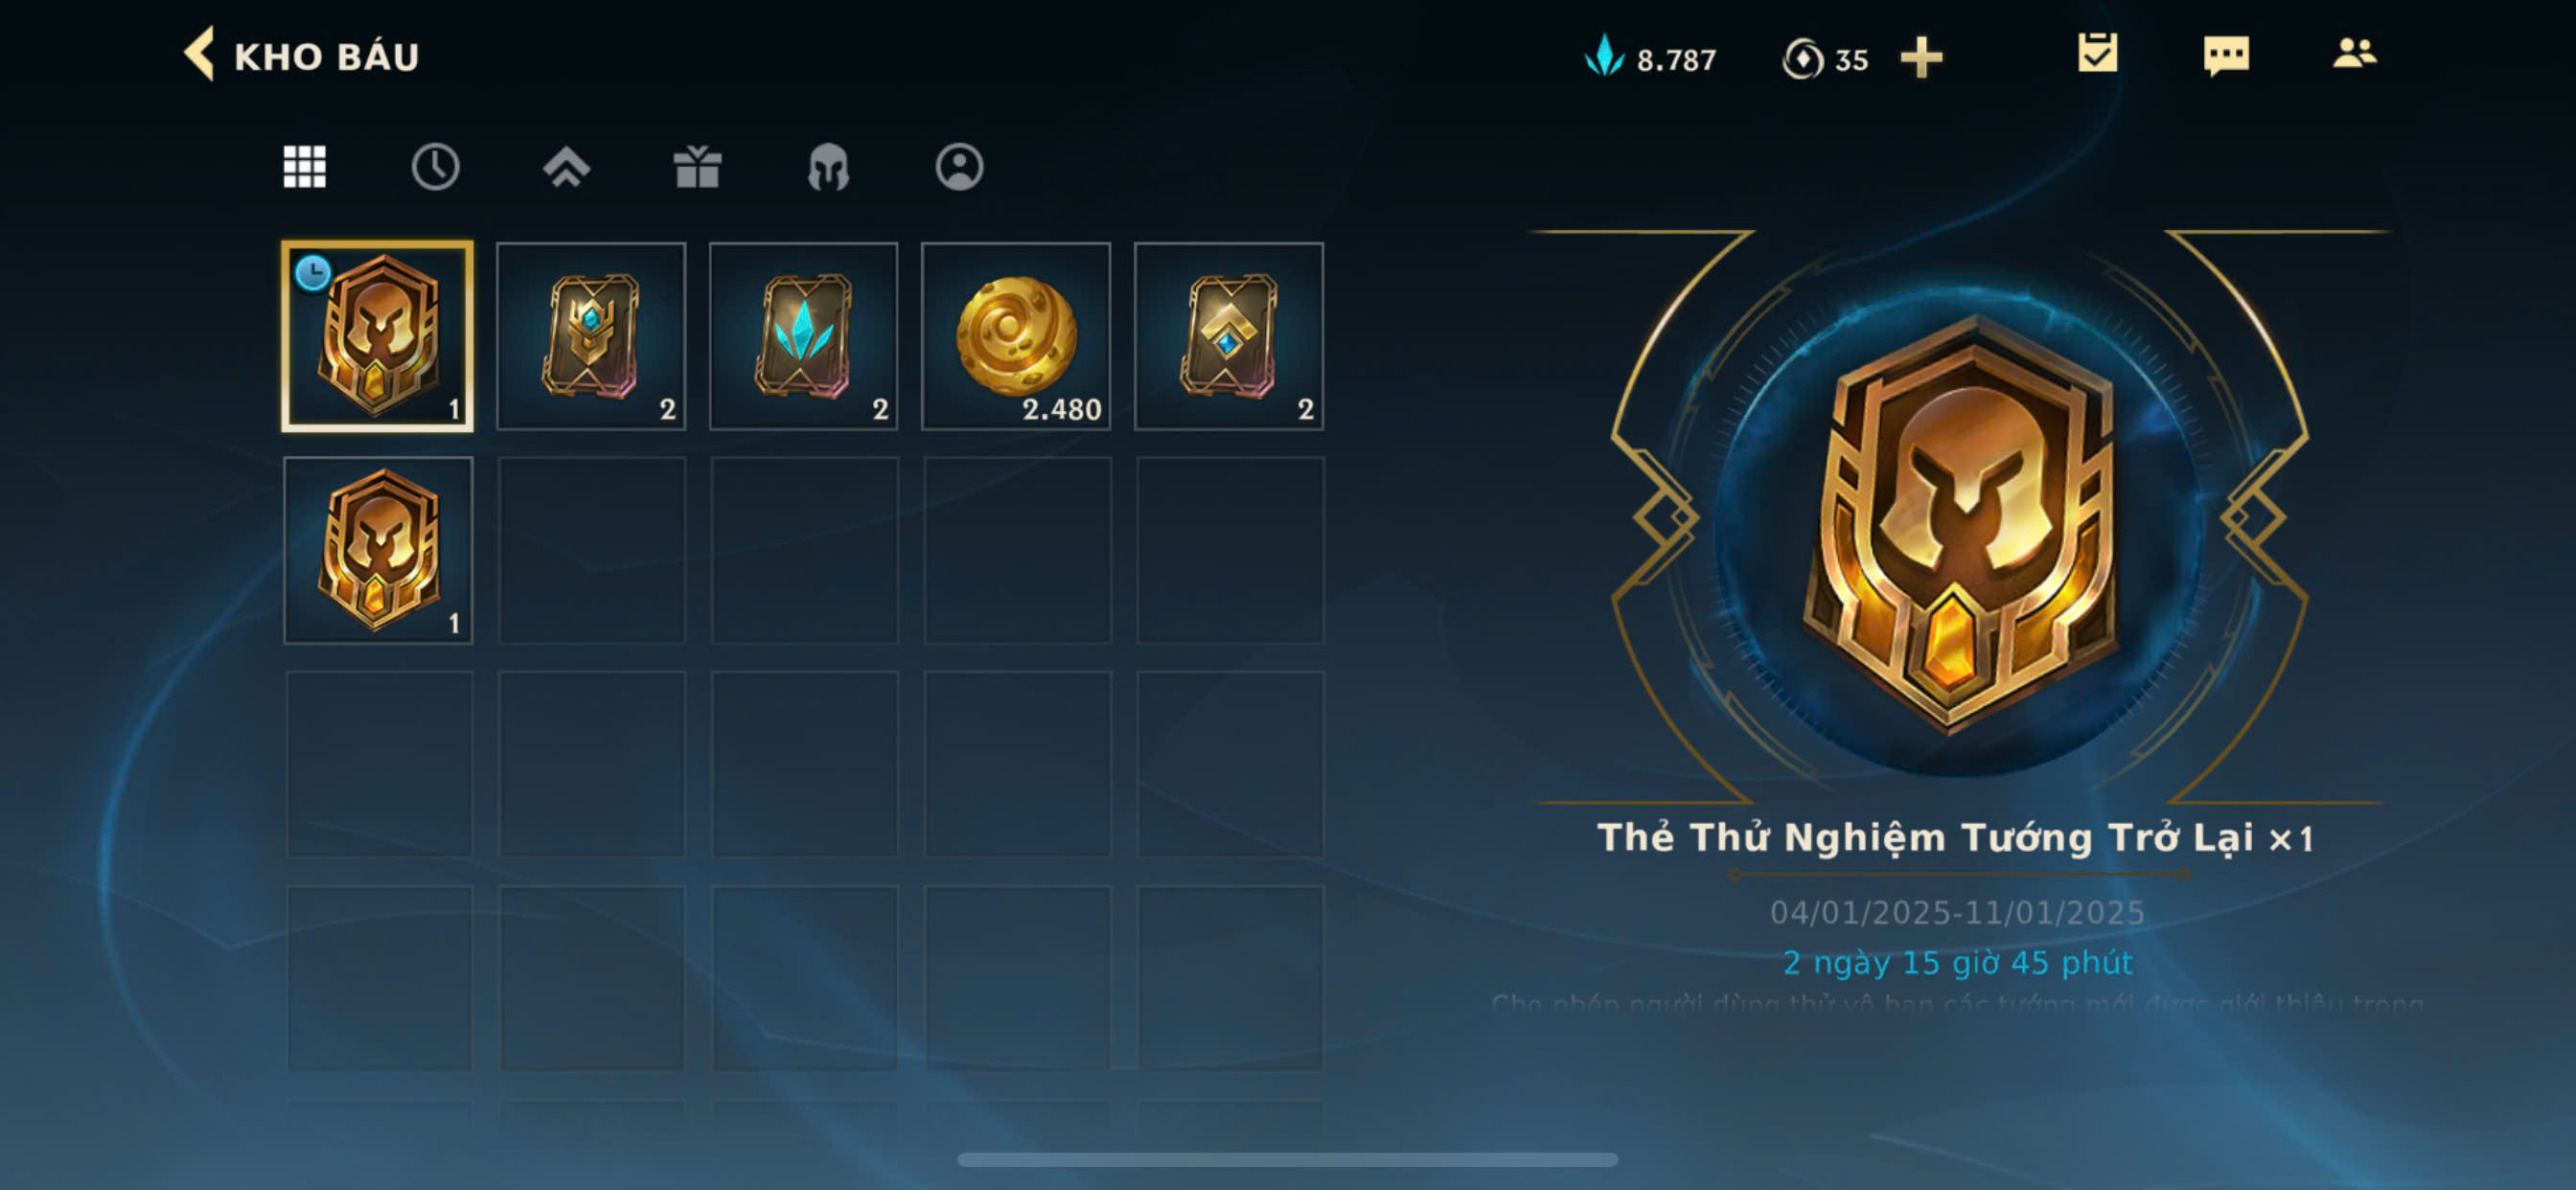The image size is (2576, 1190).
Task: Select the timed champion trial card item
Action: [378, 336]
